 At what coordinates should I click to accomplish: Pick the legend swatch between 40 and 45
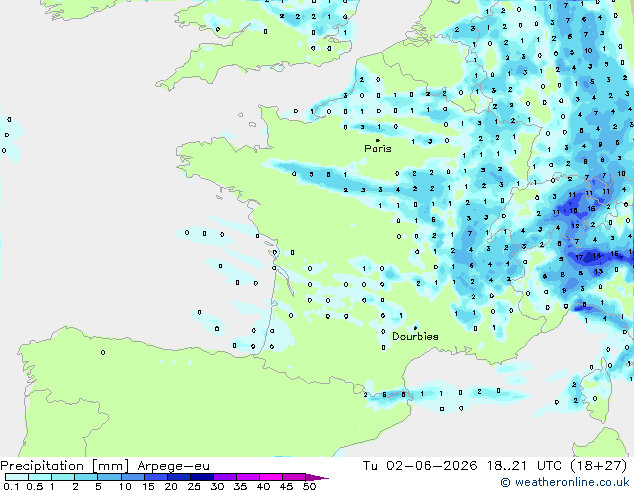coord(271,477)
